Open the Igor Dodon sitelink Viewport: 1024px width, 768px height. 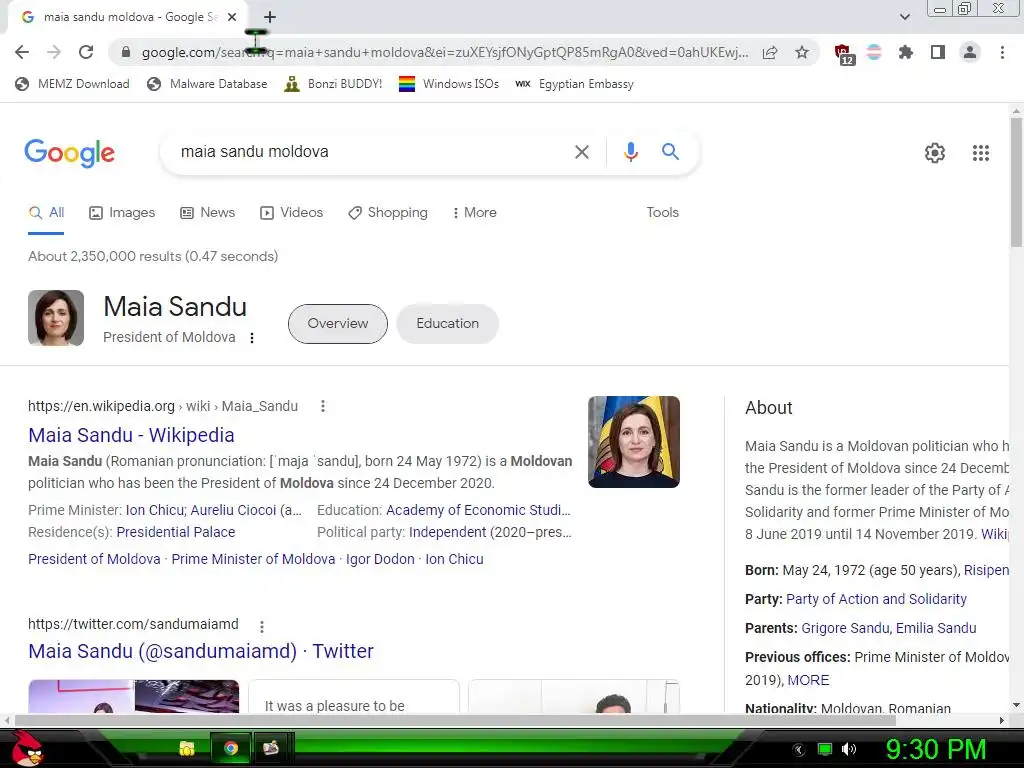click(x=380, y=560)
